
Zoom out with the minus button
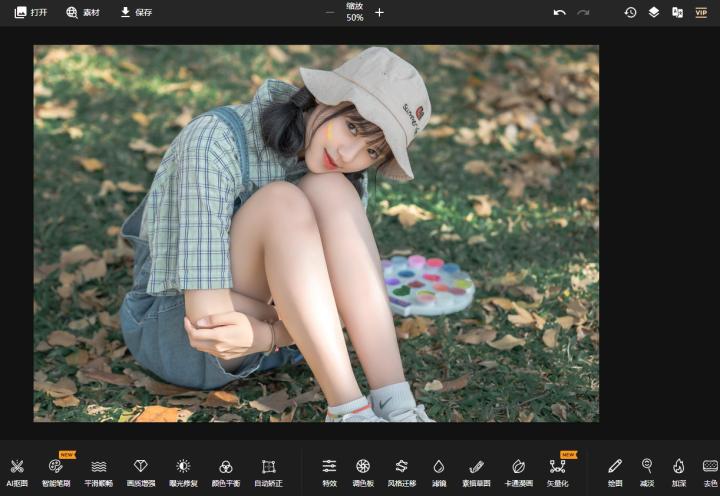click(x=330, y=13)
